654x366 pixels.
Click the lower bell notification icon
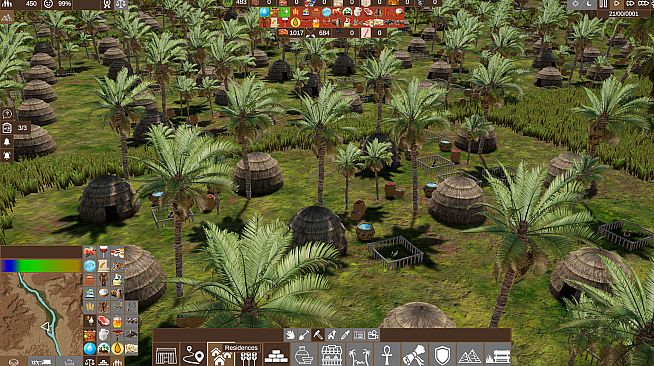coord(7,155)
